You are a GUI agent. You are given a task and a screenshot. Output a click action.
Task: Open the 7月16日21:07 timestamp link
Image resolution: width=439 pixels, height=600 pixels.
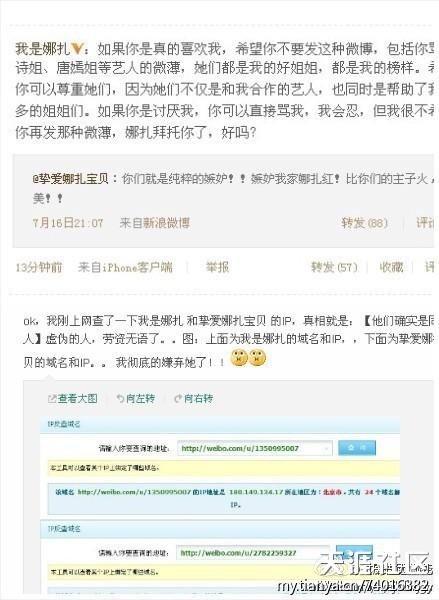coord(68,223)
